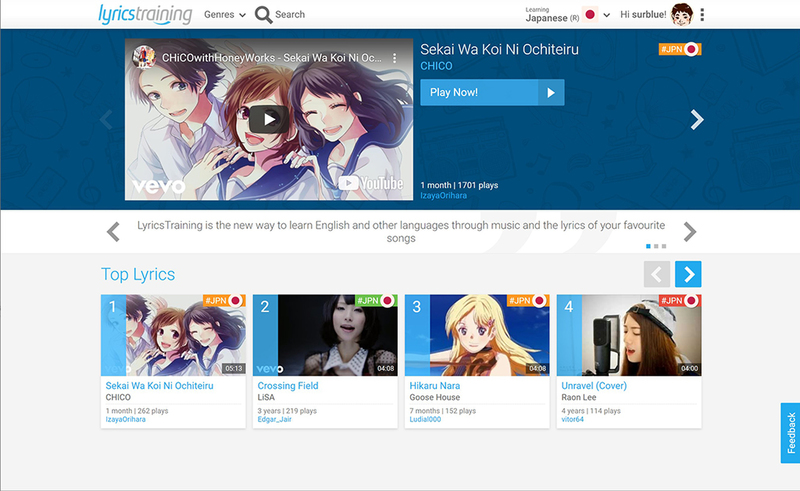Select second message pagination dot
Image resolution: width=800 pixels, height=491 pixels.
[656, 246]
